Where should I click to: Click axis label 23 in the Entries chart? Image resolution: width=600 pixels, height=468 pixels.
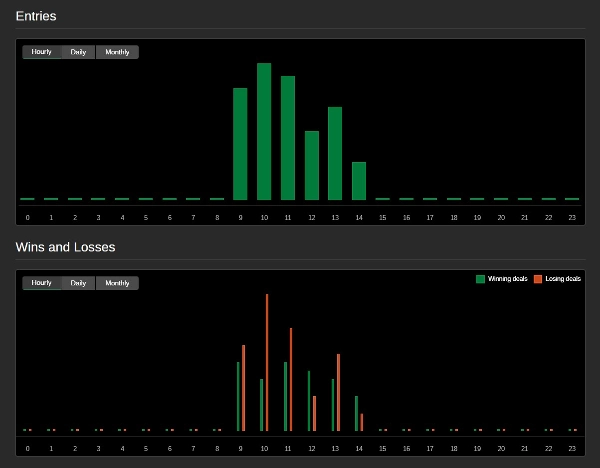(x=572, y=218)
